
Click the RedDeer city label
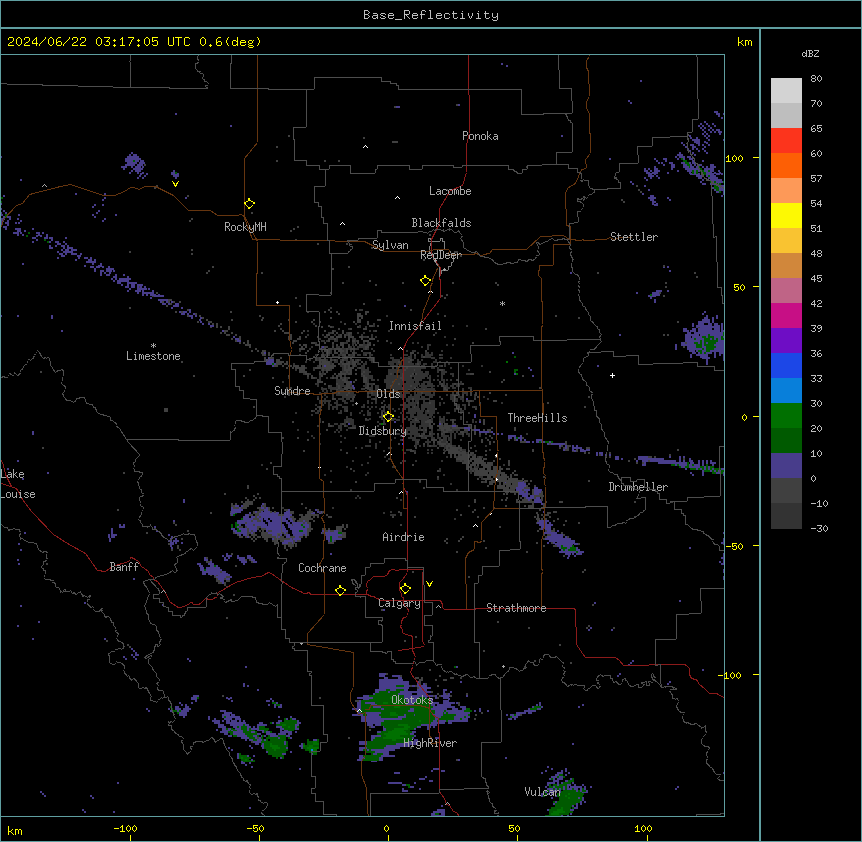coord(441,255)
